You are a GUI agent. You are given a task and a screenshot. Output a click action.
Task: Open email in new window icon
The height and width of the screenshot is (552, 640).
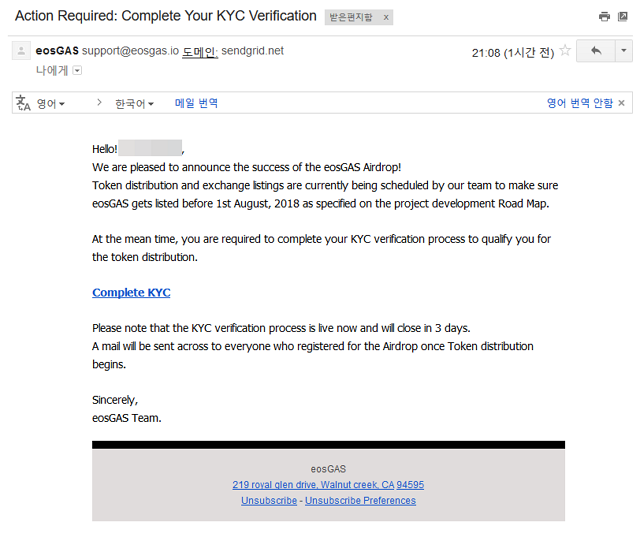[x=624, y=16]
